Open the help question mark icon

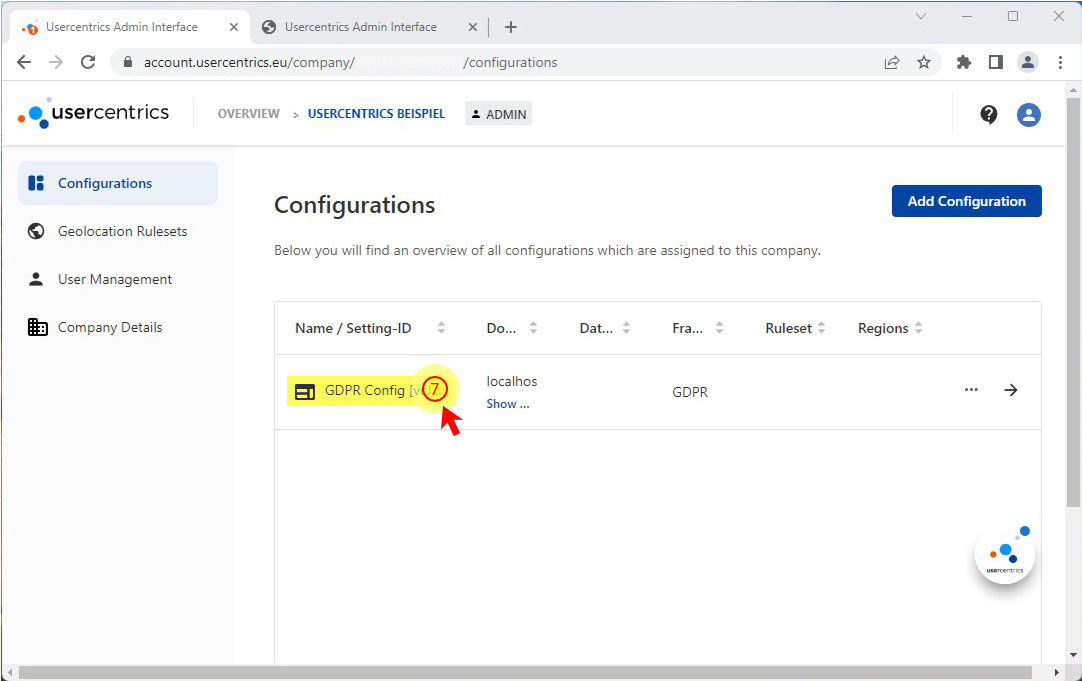point(988,114)
